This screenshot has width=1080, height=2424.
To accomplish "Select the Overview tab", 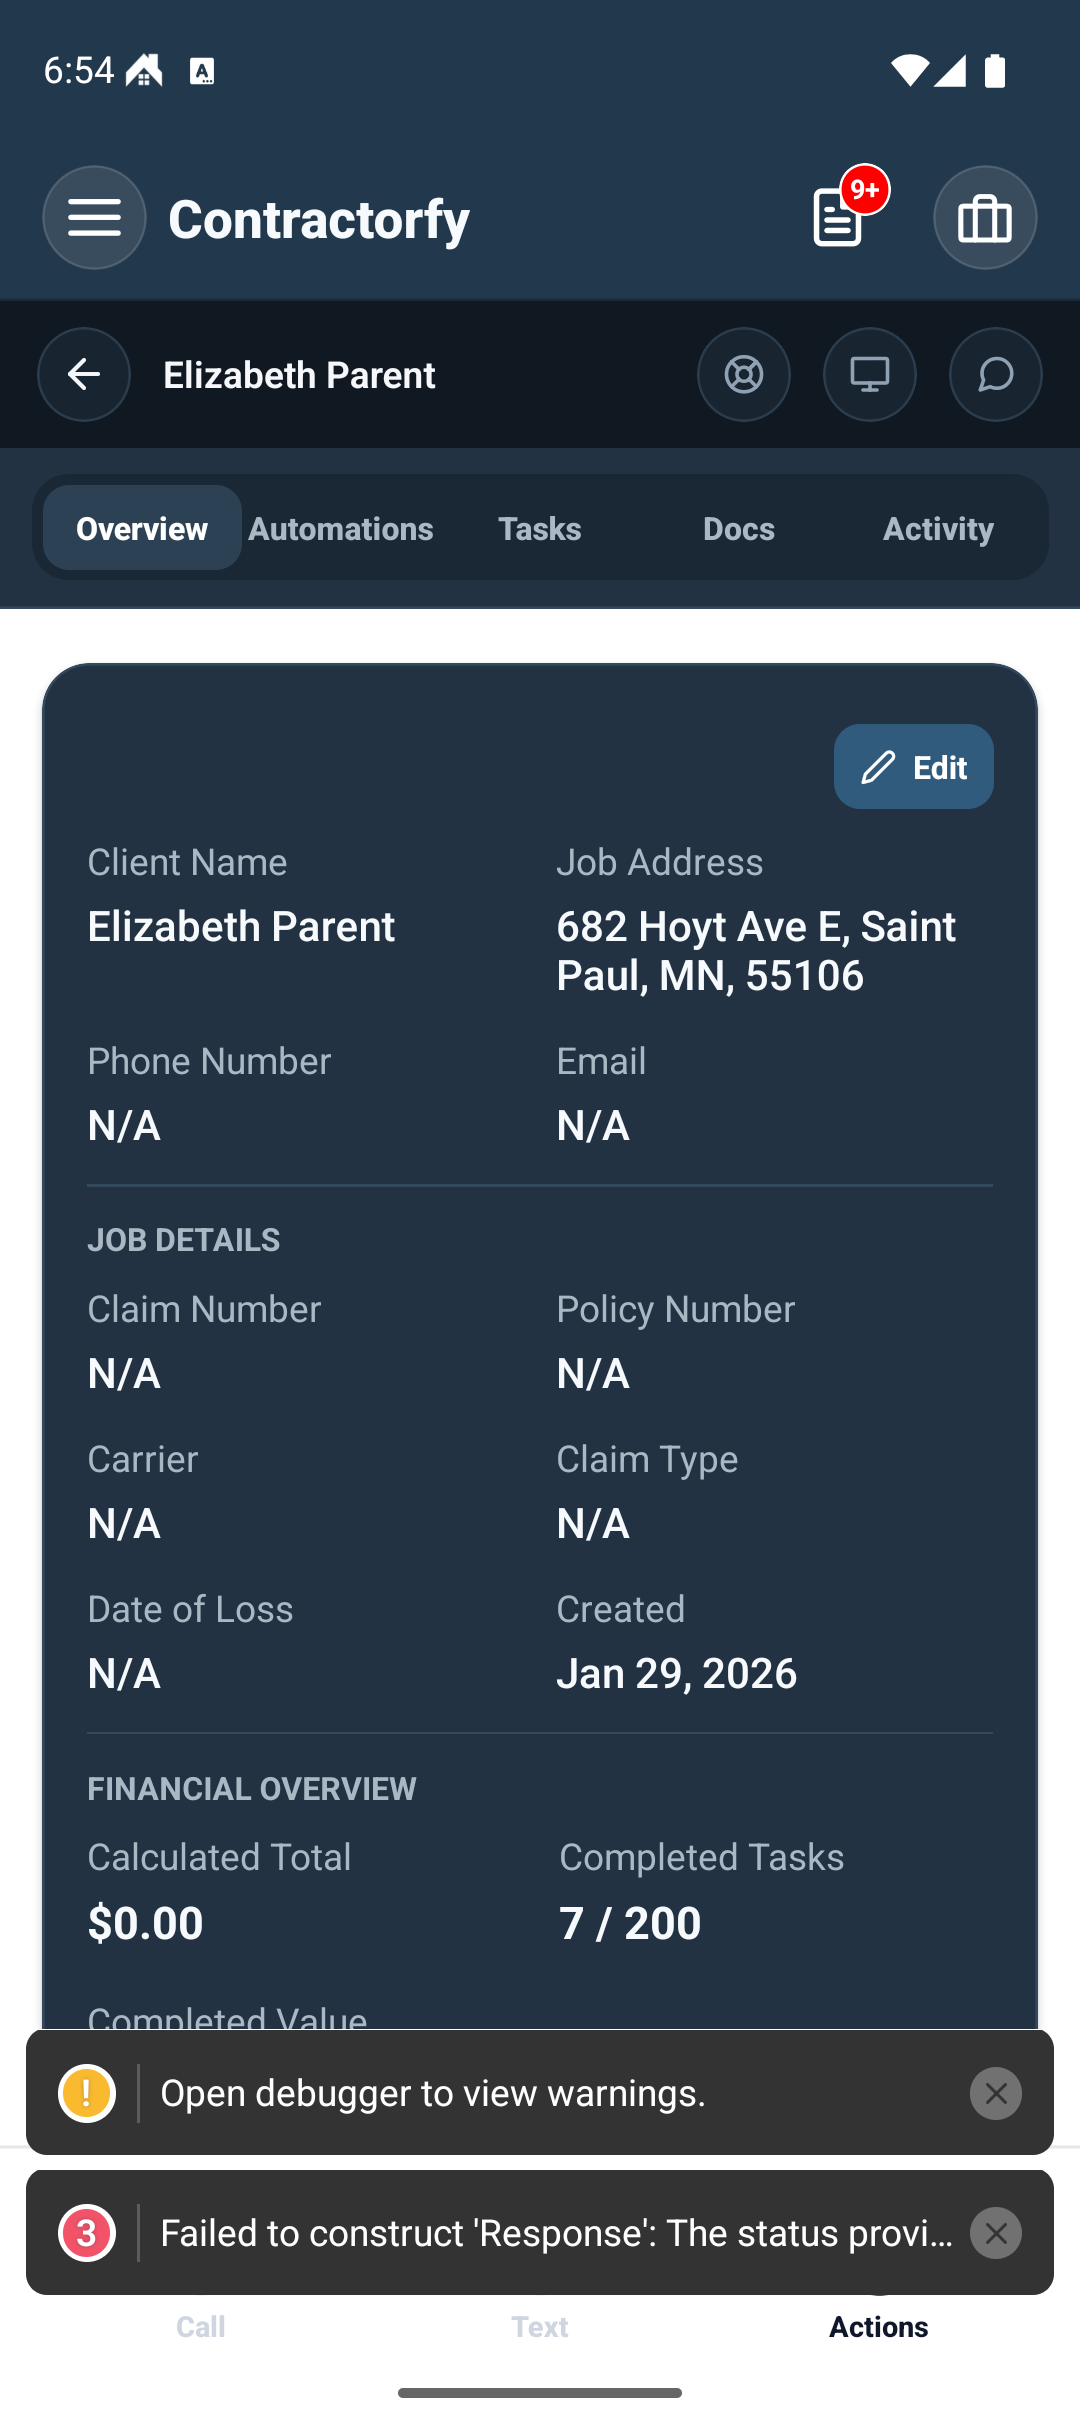I will [142, 528].
